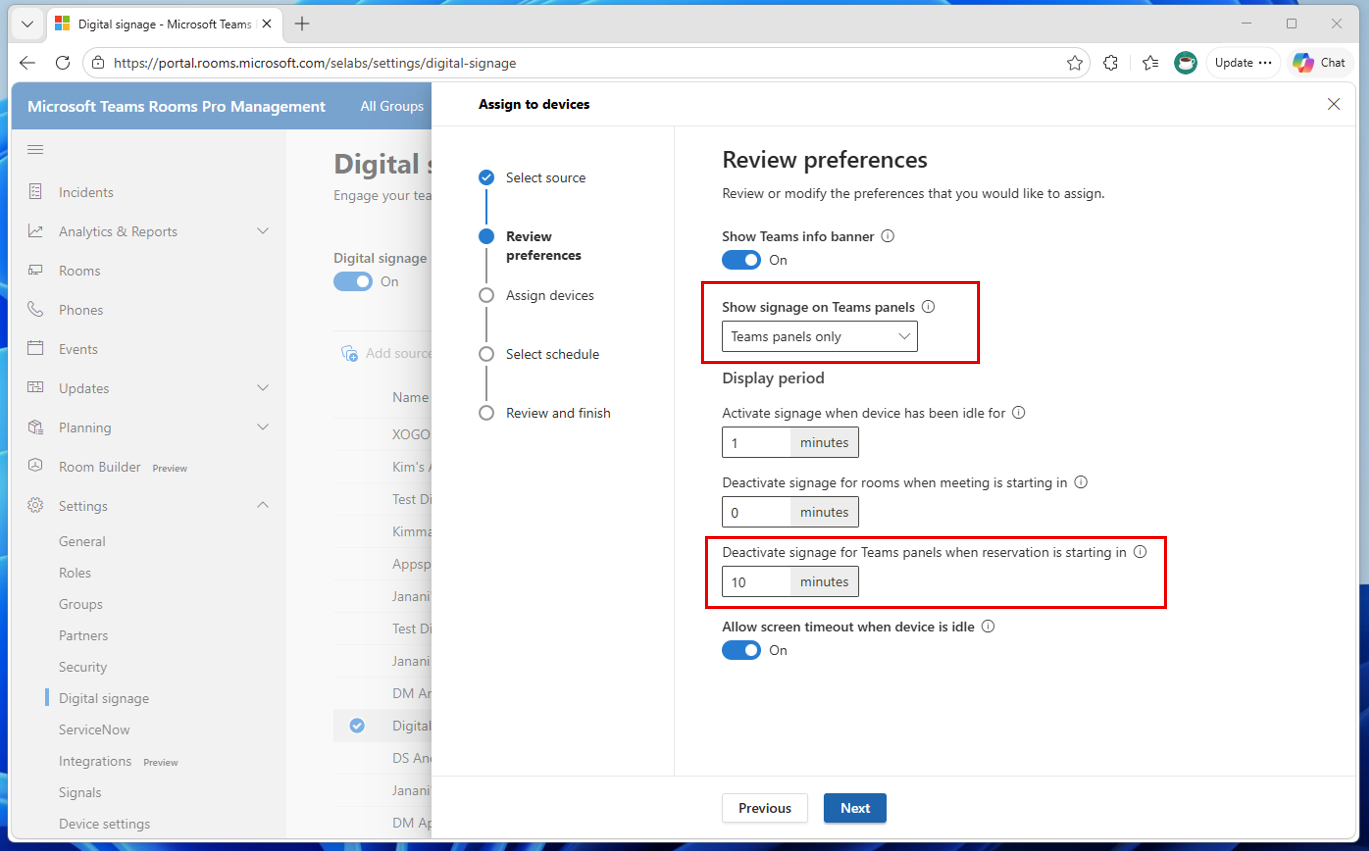This screenshot has height=851, width=1369.
Task: Click info icon beside Allow screen timeout
Action: pos(988,627)
